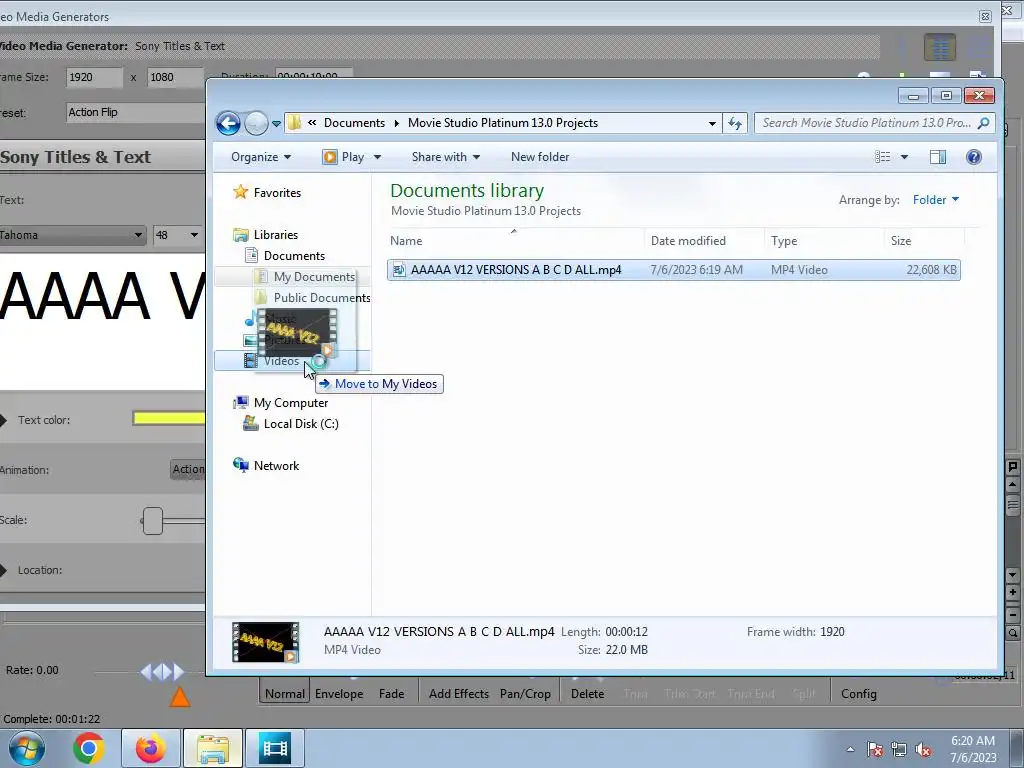Click the New folder button
This screenshot has width=1024, height=768.
coord(539,157)
